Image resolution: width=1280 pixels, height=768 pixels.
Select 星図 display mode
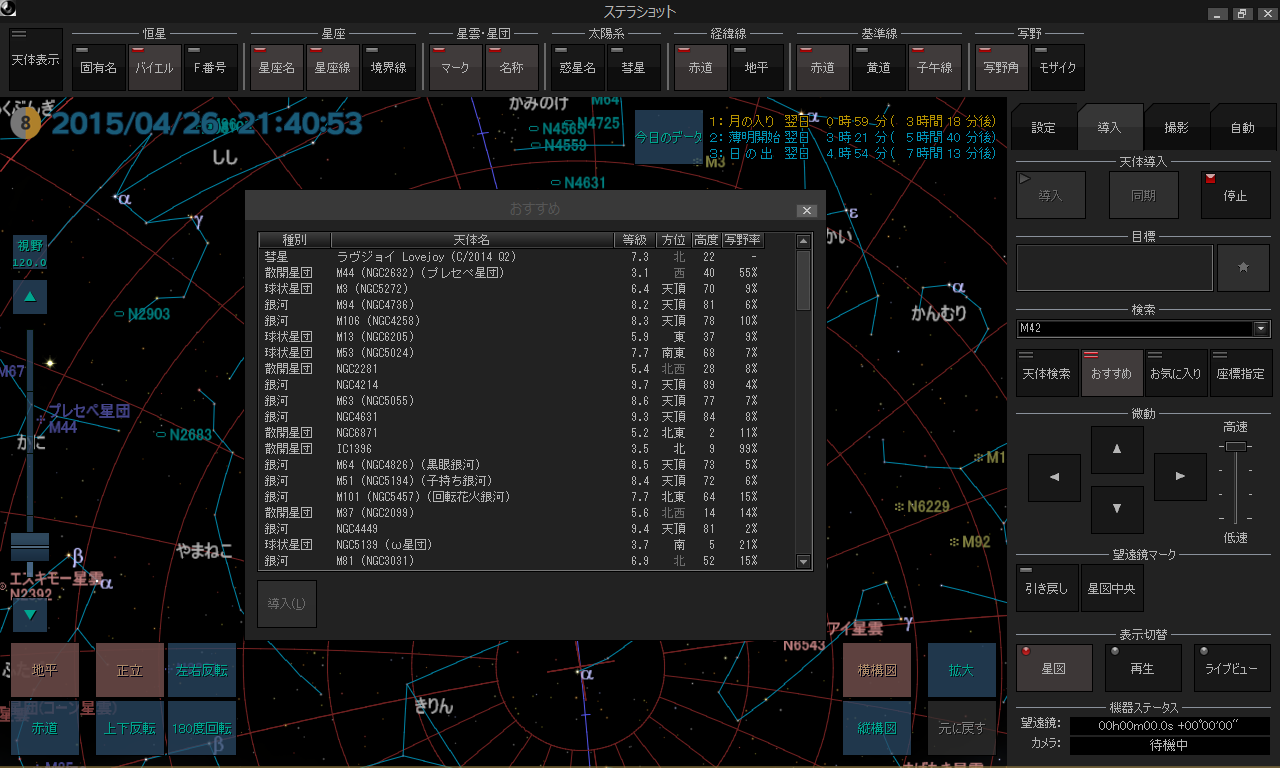coord(1054,668)
